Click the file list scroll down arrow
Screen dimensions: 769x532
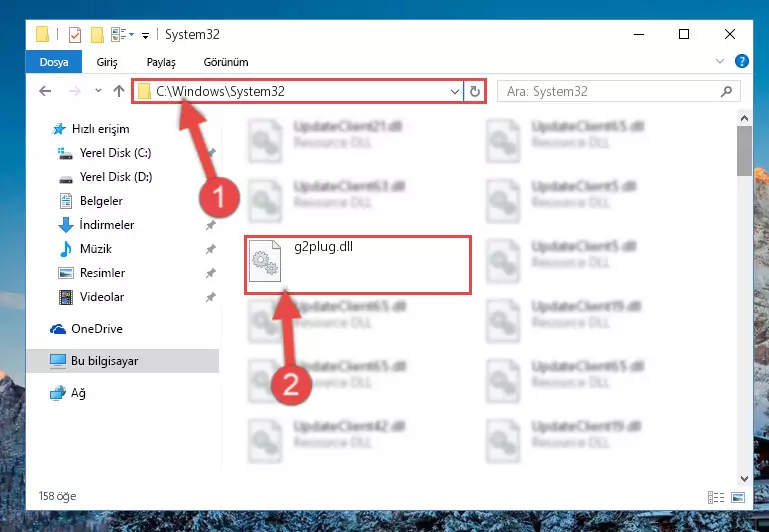point(744,479)
